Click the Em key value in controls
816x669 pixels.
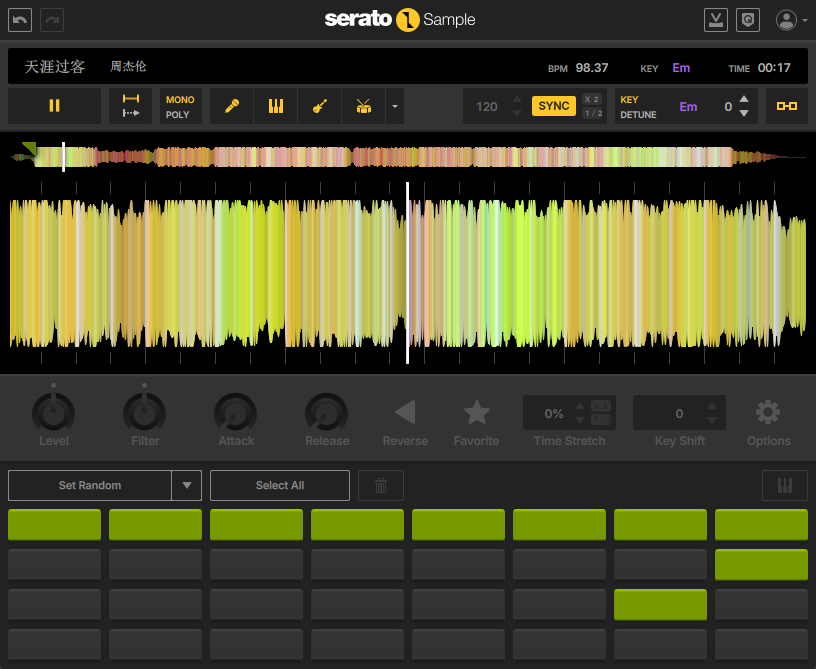688,107
